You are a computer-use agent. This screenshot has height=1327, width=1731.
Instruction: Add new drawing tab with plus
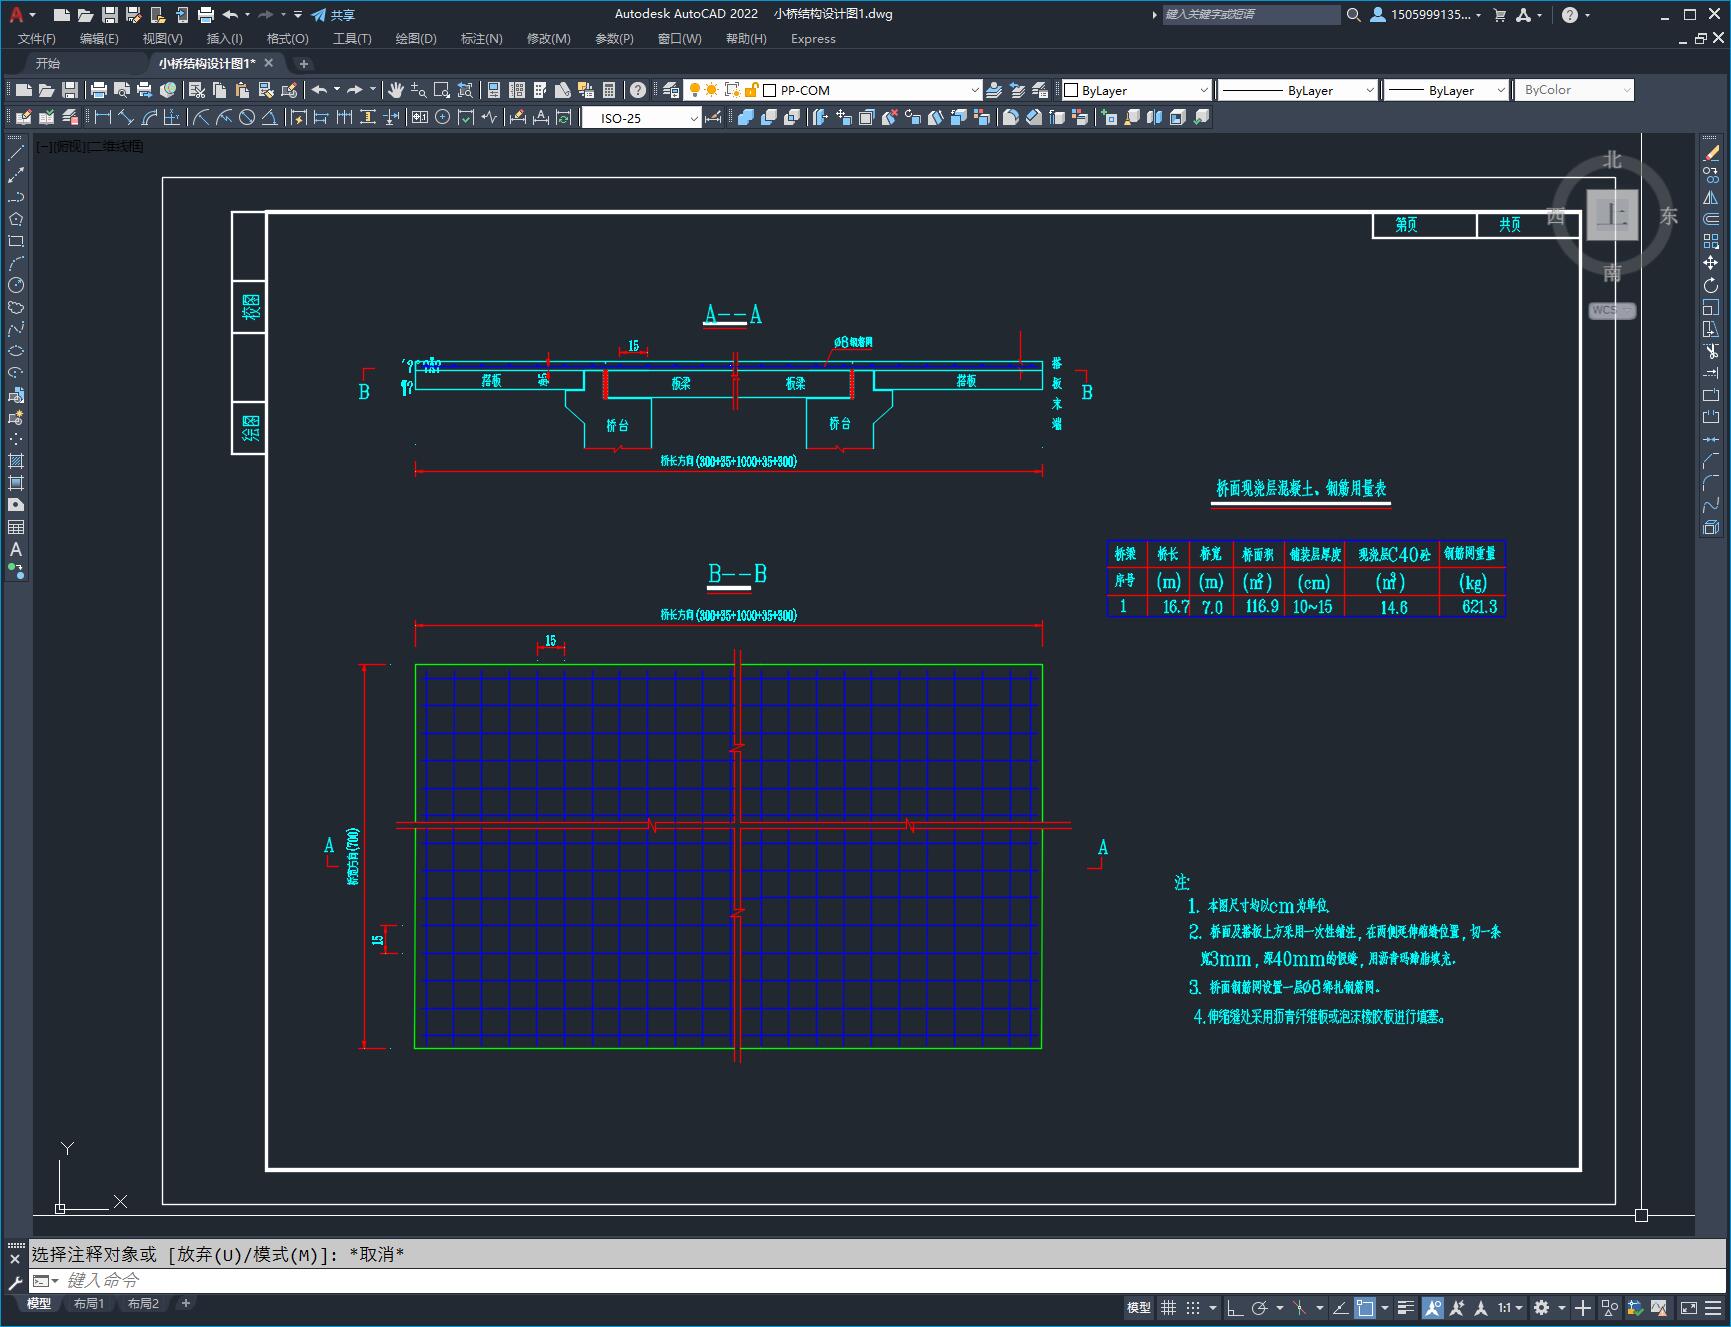point(304,63)
